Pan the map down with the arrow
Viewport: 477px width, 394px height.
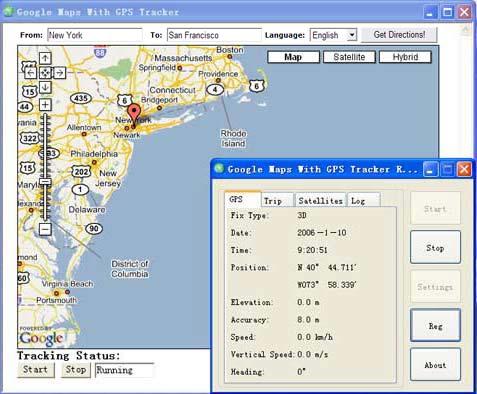point(45,87)
